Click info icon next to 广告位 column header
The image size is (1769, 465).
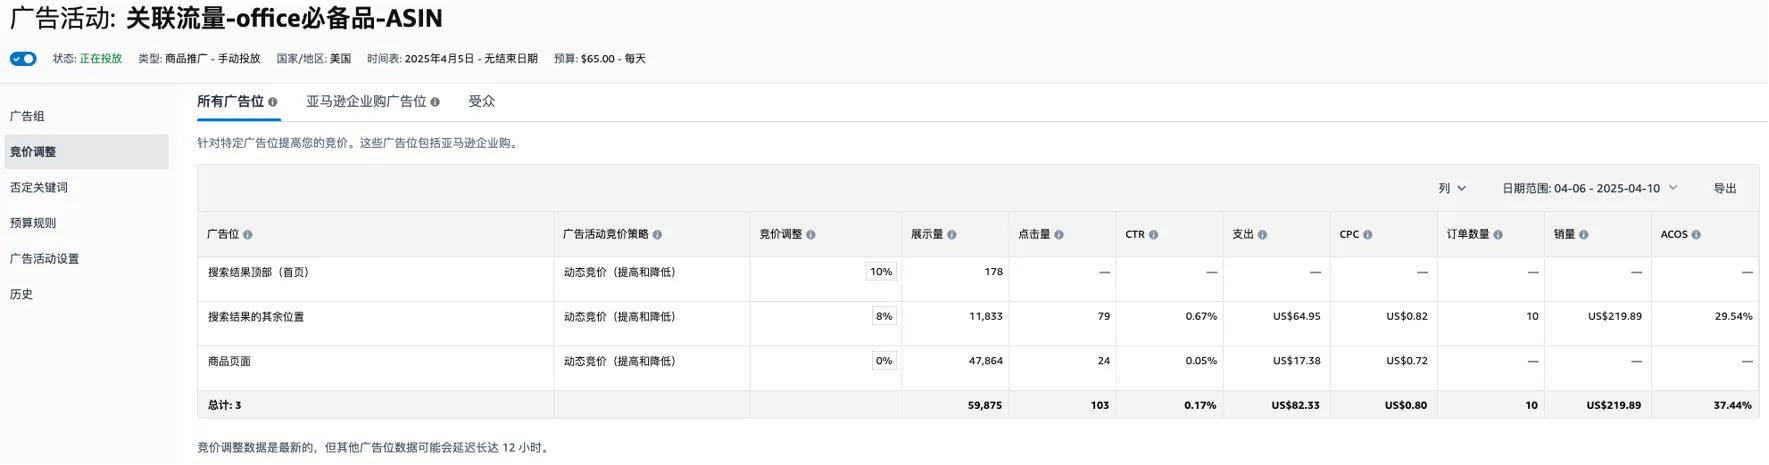(248, 235)
